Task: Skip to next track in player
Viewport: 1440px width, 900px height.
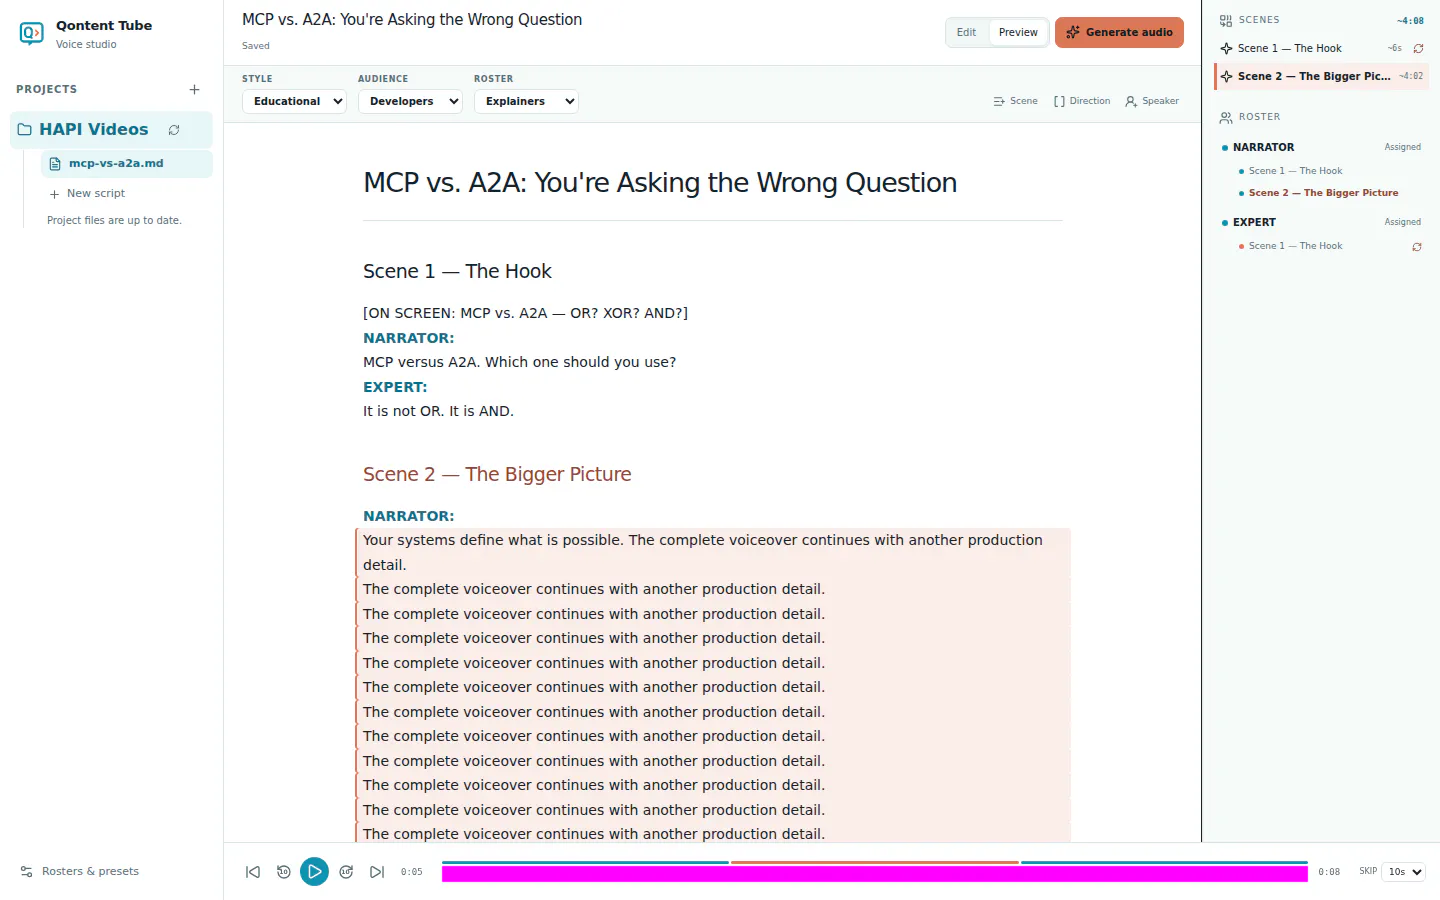Action: click(377, 873)
